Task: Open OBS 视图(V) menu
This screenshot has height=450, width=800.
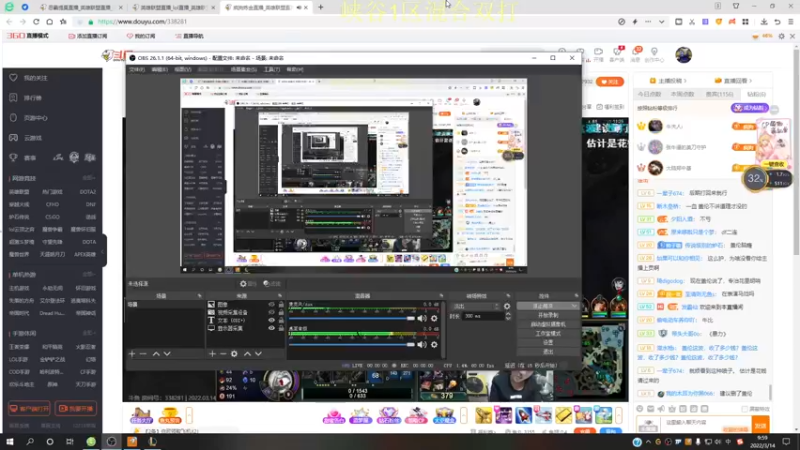Action: pos(183,69)
